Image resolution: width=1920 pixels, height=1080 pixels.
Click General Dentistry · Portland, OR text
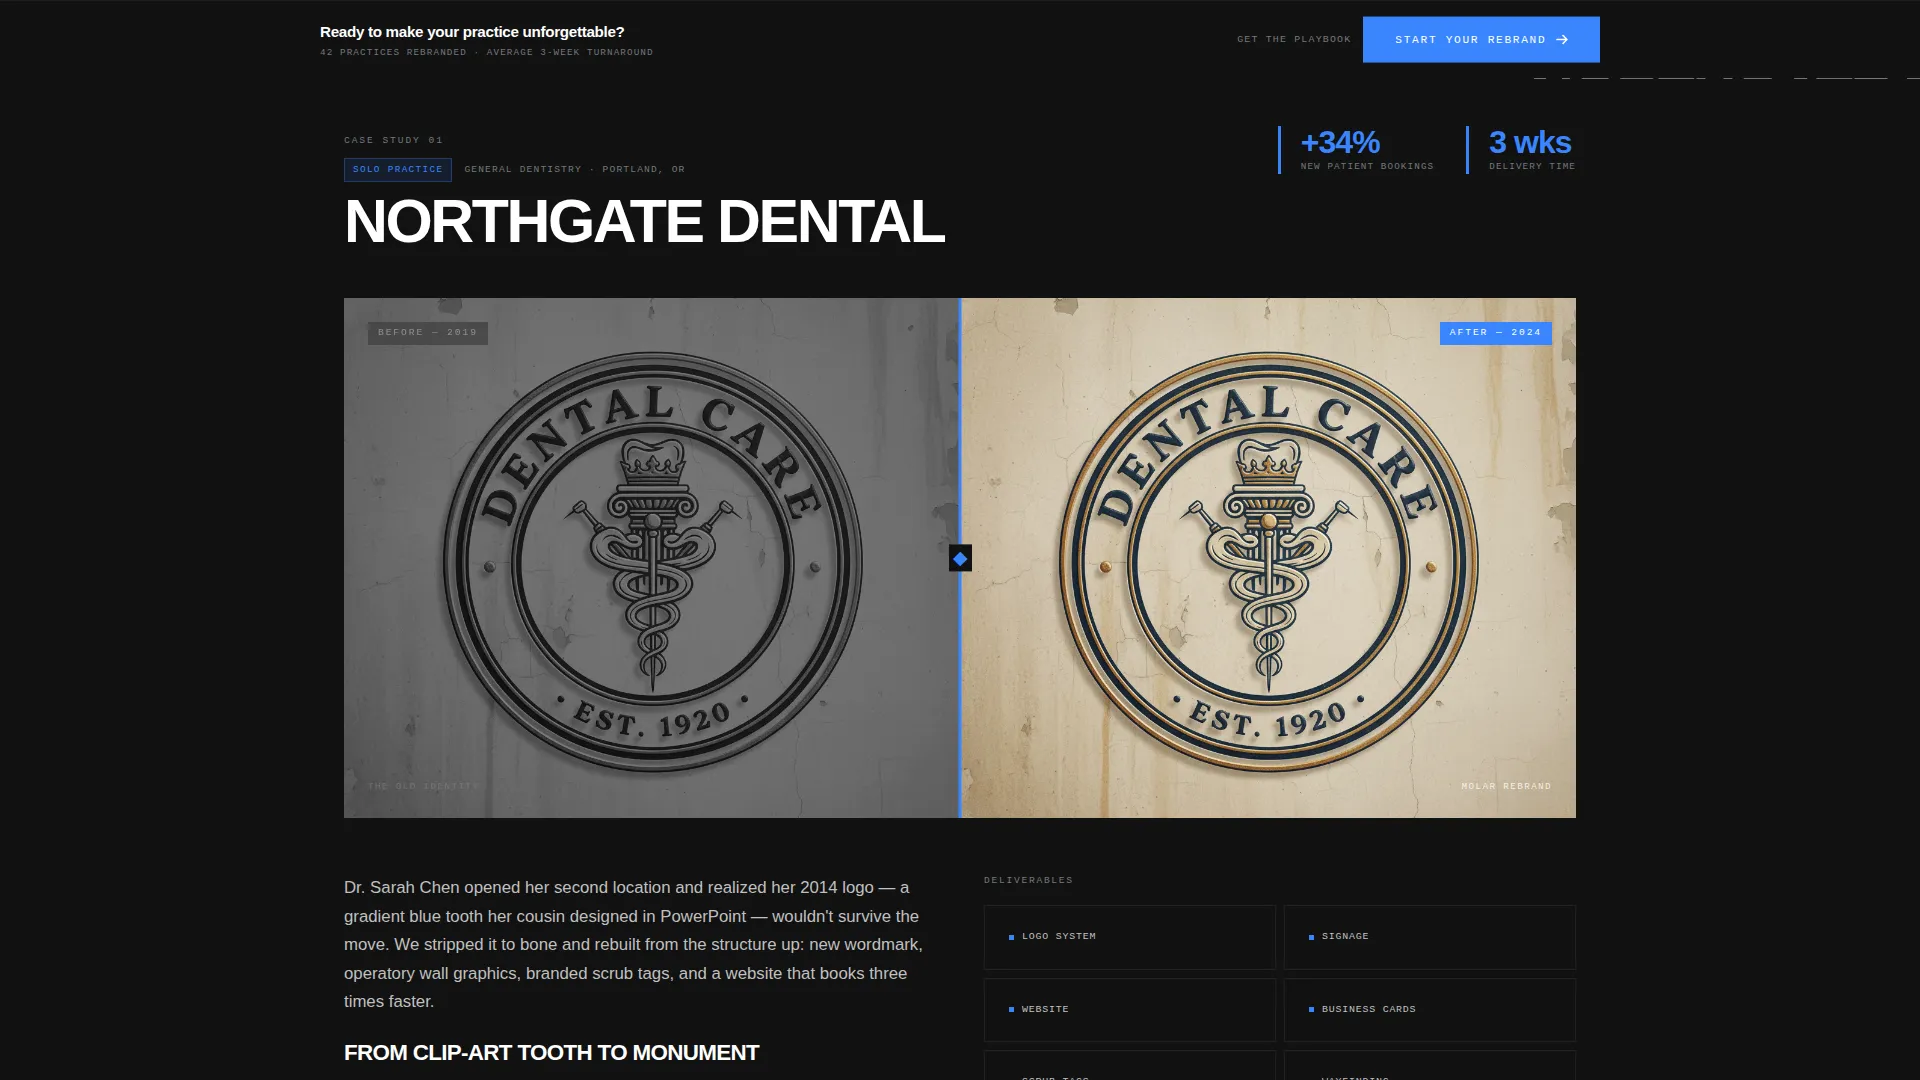(575, 170)
